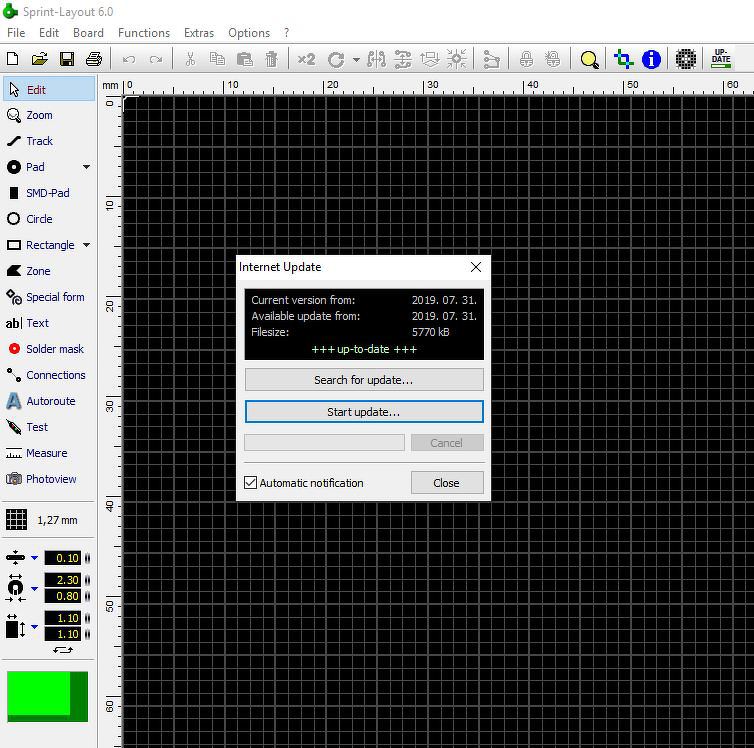The width and height of the screenshot is (754, 748).
Task: Open a file with the folder icon
Action: click(40, 59)
